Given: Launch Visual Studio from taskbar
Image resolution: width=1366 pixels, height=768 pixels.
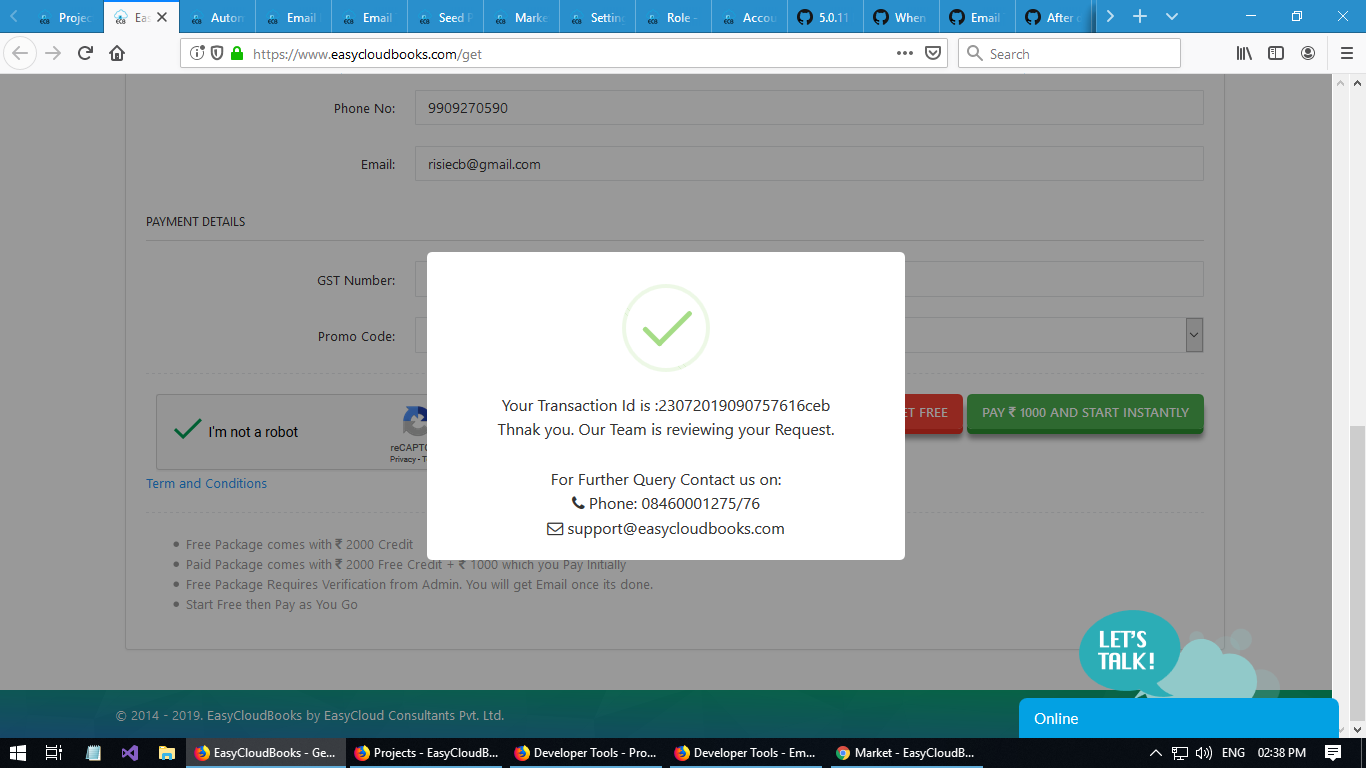Looking at the screenshot, I should [129, 752].
